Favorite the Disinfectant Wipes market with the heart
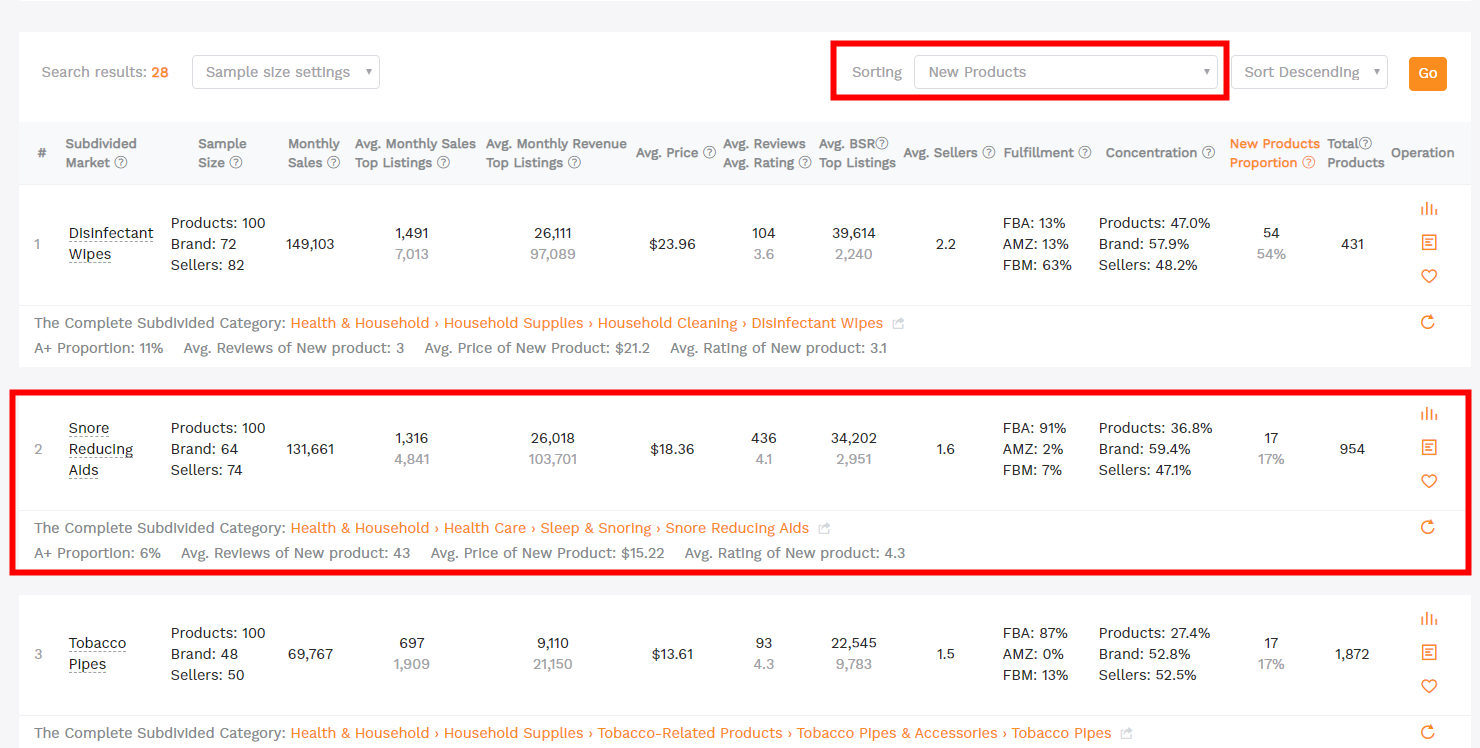1480x748 pixels. point(1428,276)
